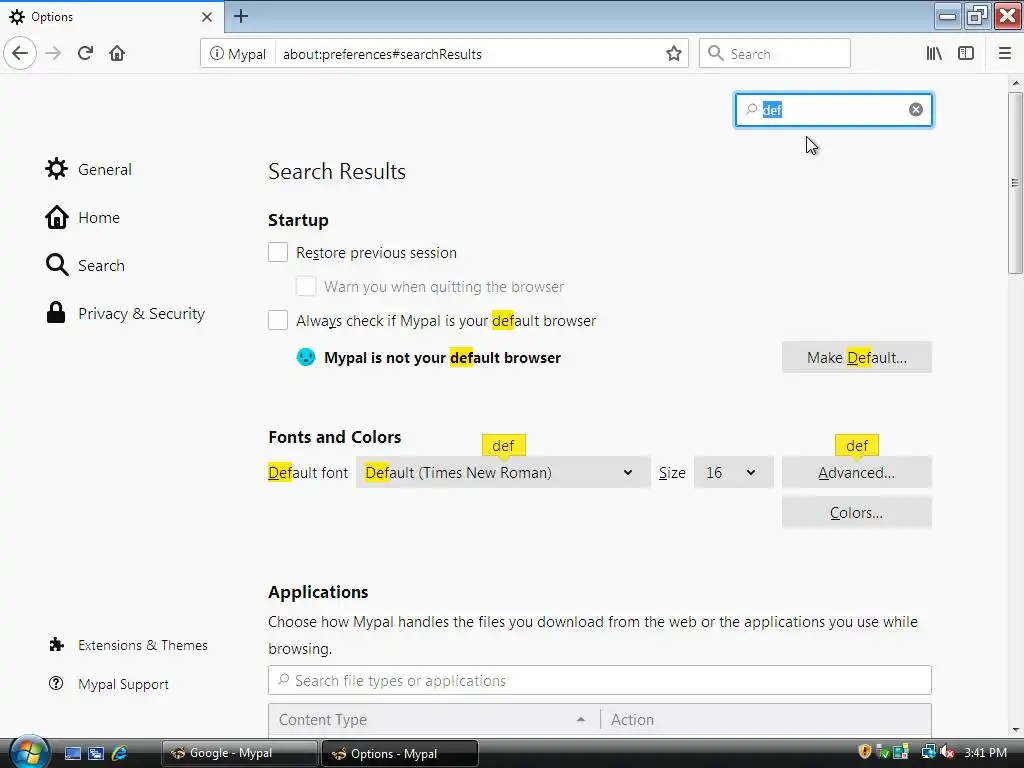Switch to Google - Mypal taskbar window
This screenshot has width=1024, height=768.
pos(240,753)
